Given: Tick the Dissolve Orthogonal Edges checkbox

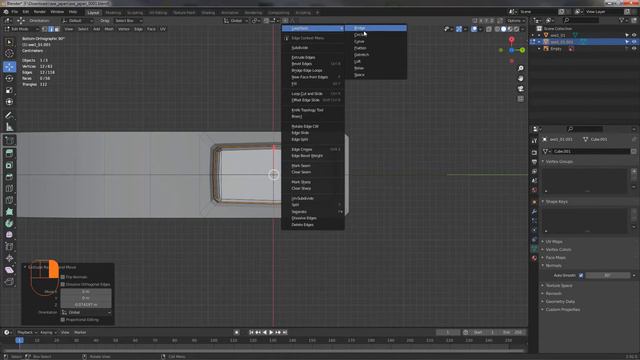Looking at the screenshot, I should point(62,284).
